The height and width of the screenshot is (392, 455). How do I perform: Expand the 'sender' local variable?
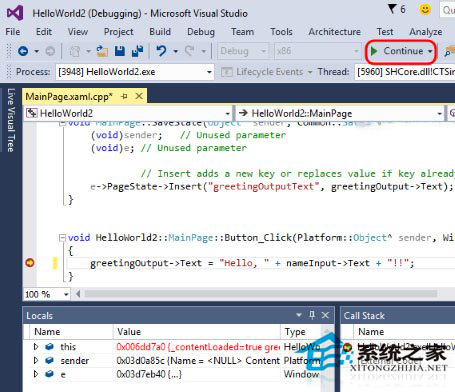(36, 360)
